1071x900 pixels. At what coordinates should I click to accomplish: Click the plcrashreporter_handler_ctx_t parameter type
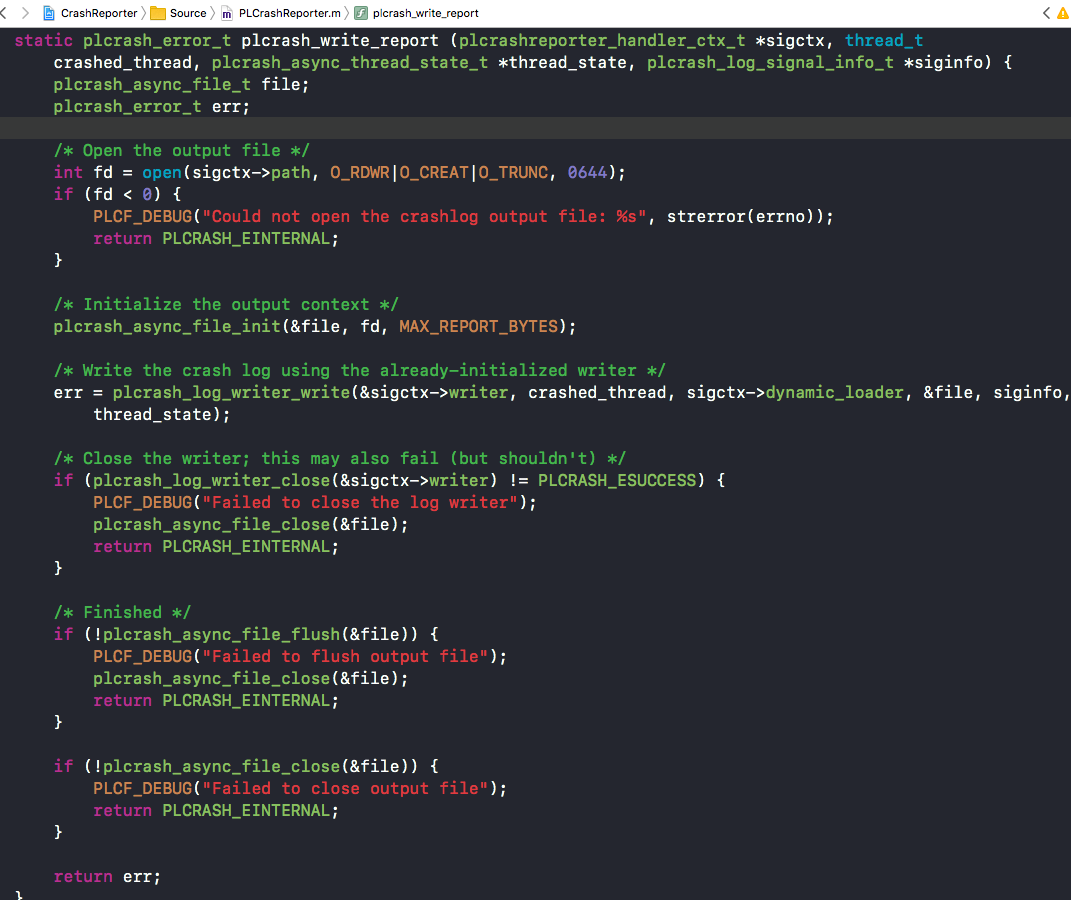(x=602, y=40)
